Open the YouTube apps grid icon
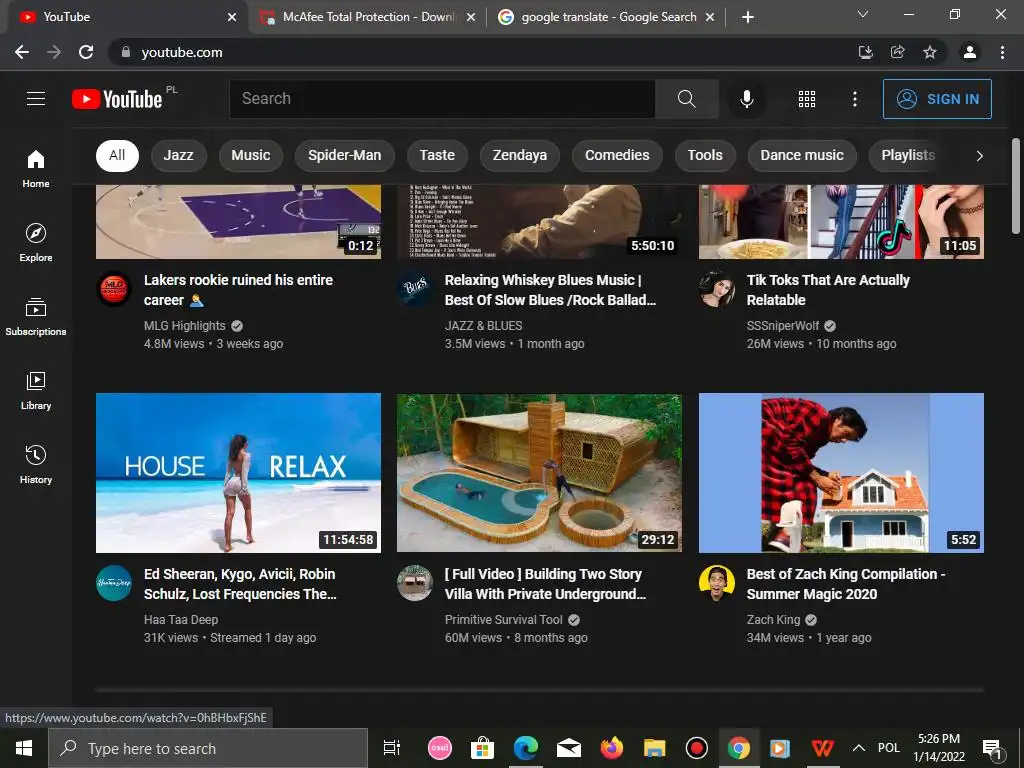The height and width of the screenshot is (768, 1024). [807, 99]
